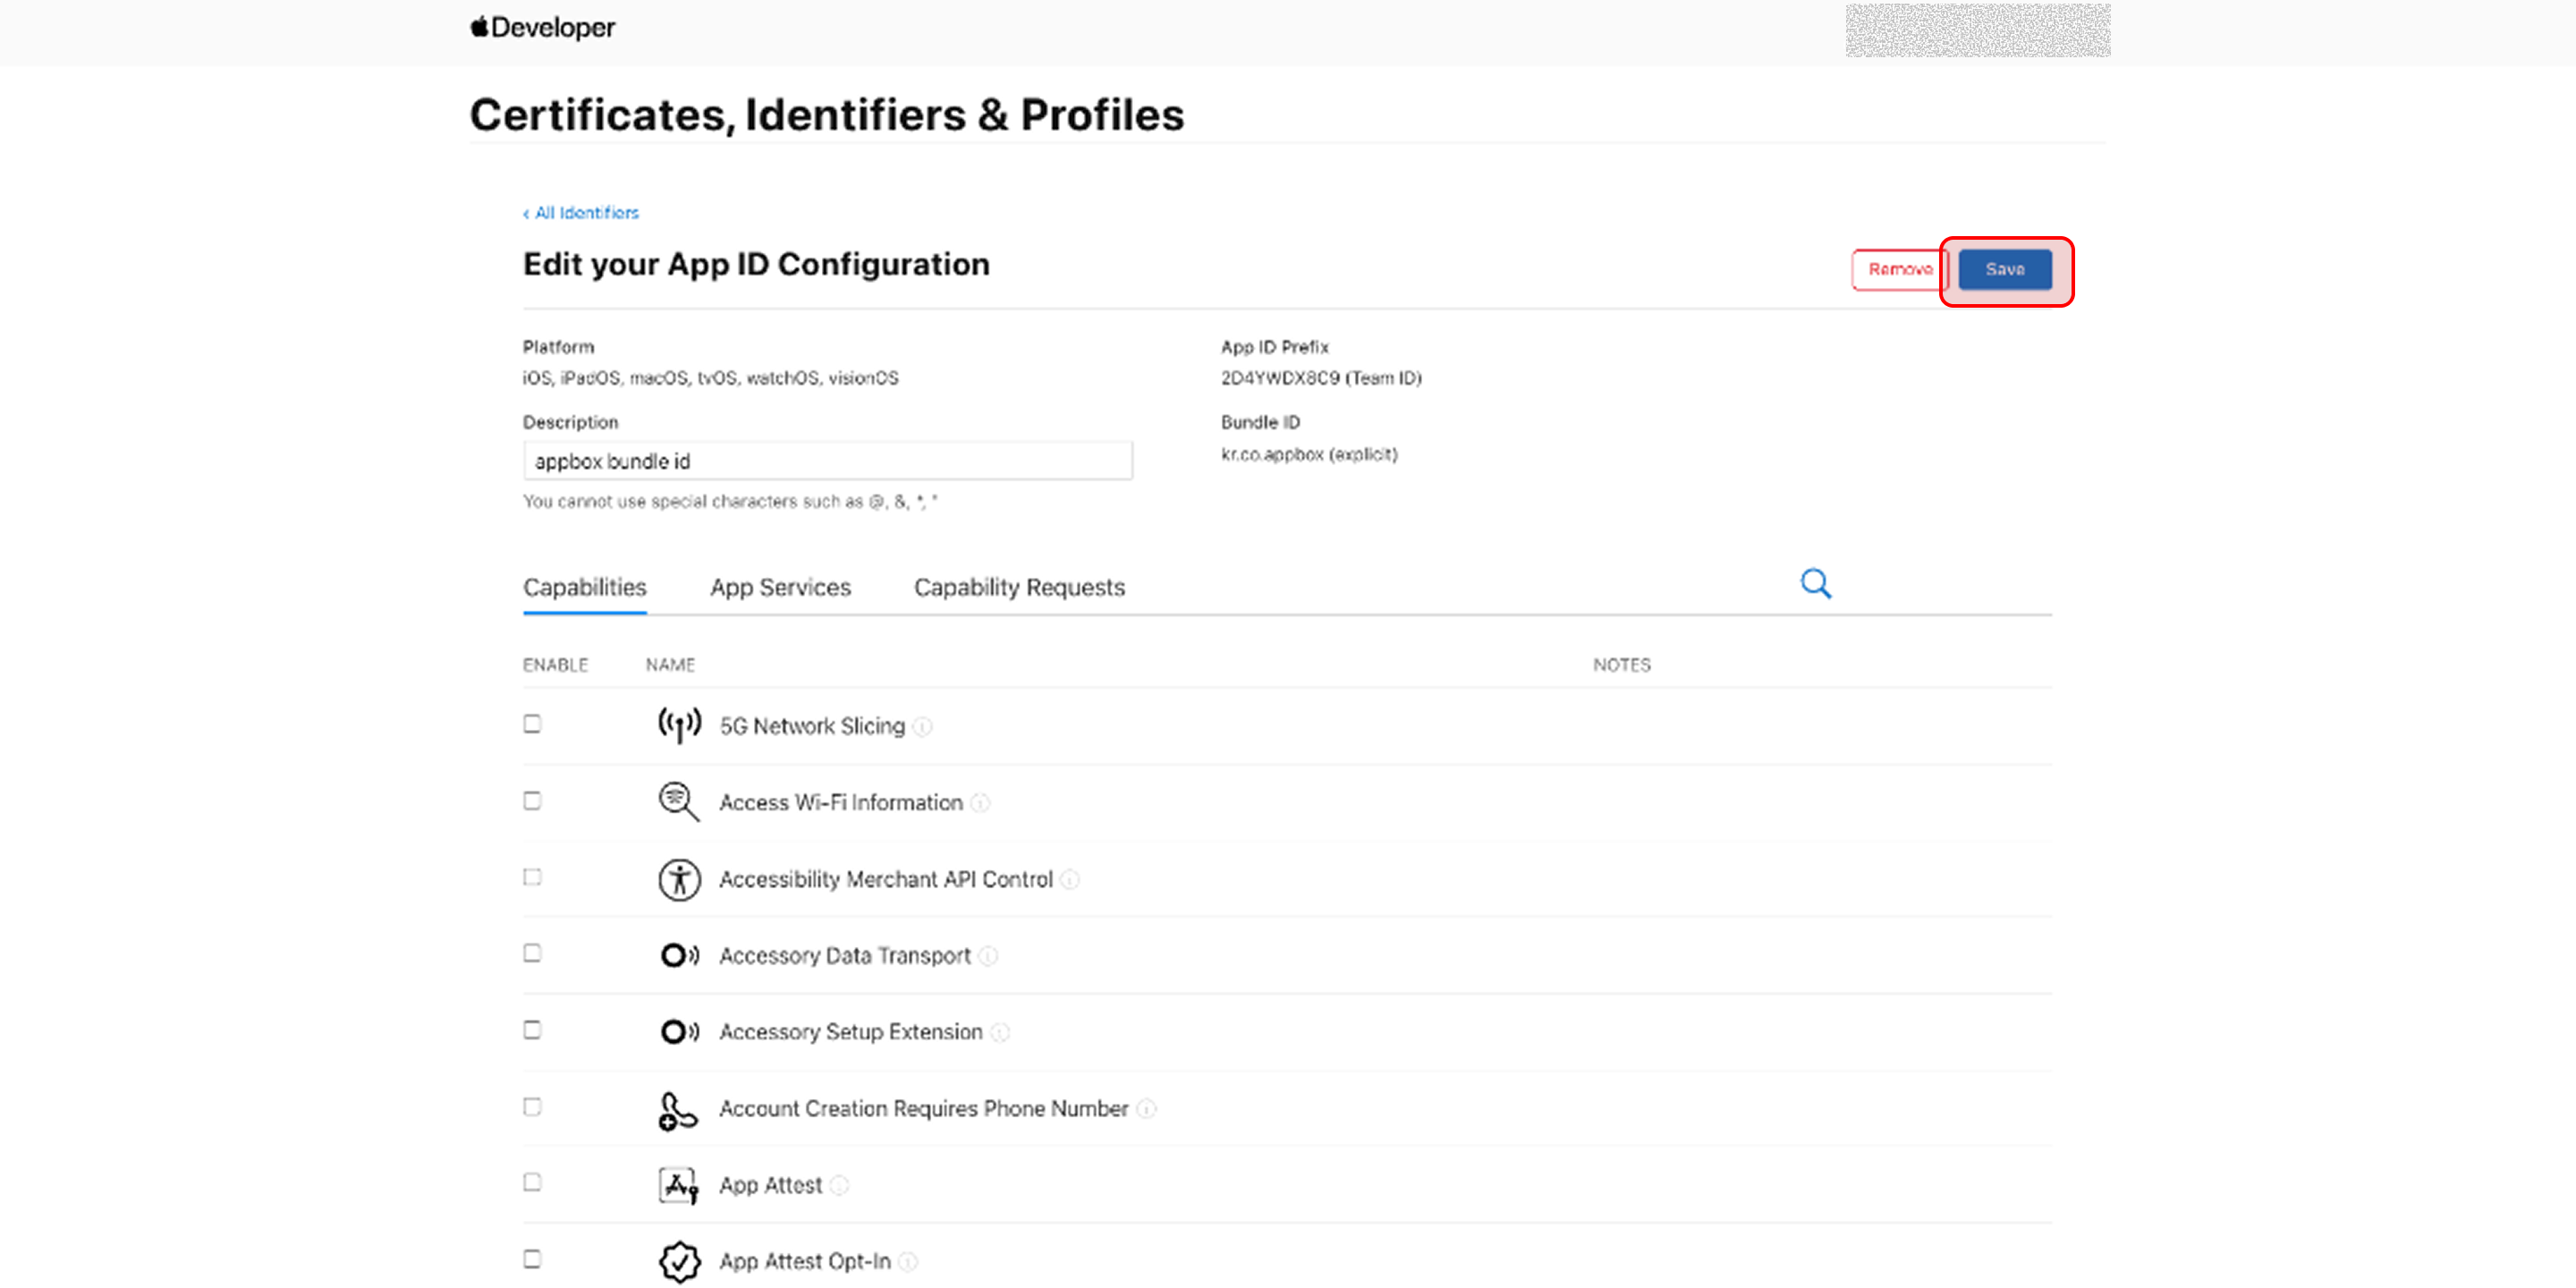Image resolution: width=2576 pixels, height=1288 pixels.
Task: Show info for Accessibility Merchant API Control
Action: (x=1070, y=880)
